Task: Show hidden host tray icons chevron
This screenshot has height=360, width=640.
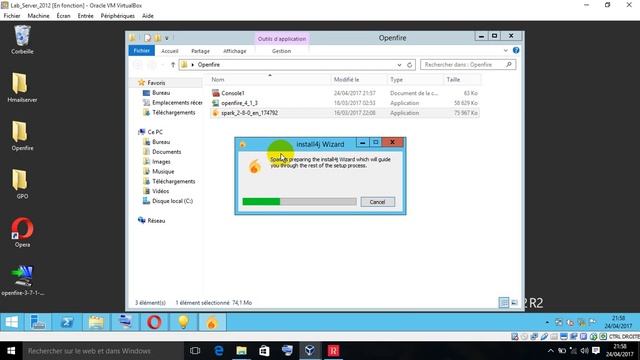Action: (551, 351)
